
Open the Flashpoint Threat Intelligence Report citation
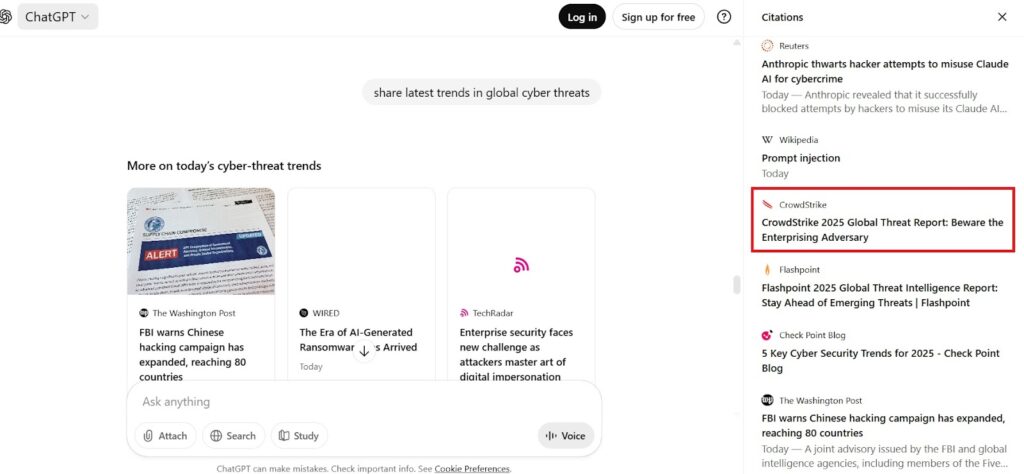885,287
